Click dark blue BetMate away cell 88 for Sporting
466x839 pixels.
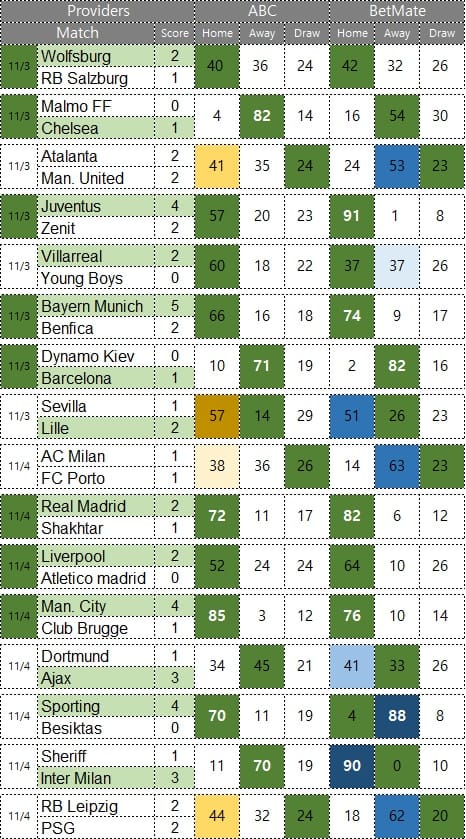click(x=397, y=715)
